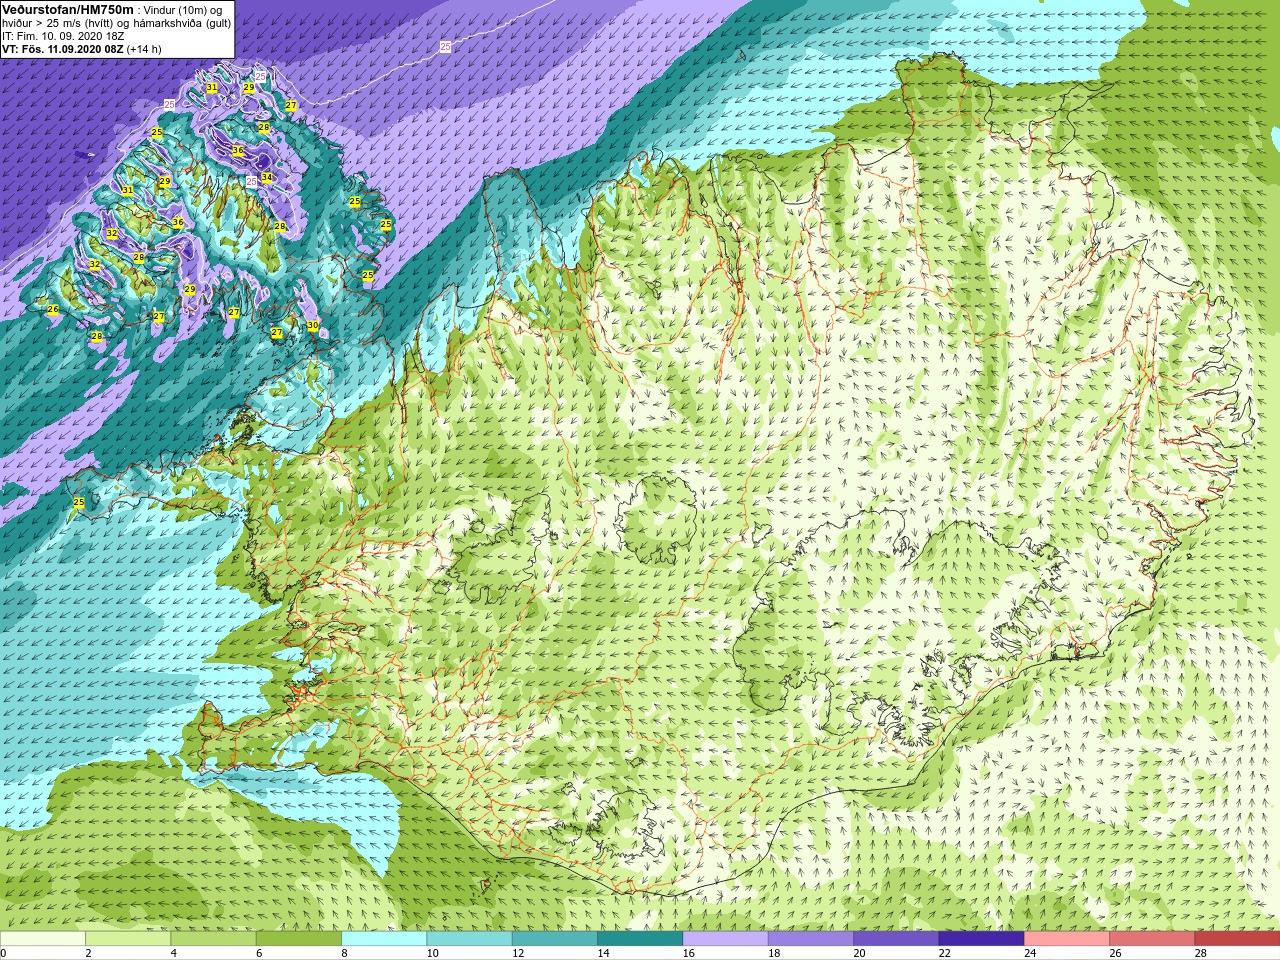
Task: Click the legend scale value 2
Action: 88,953
